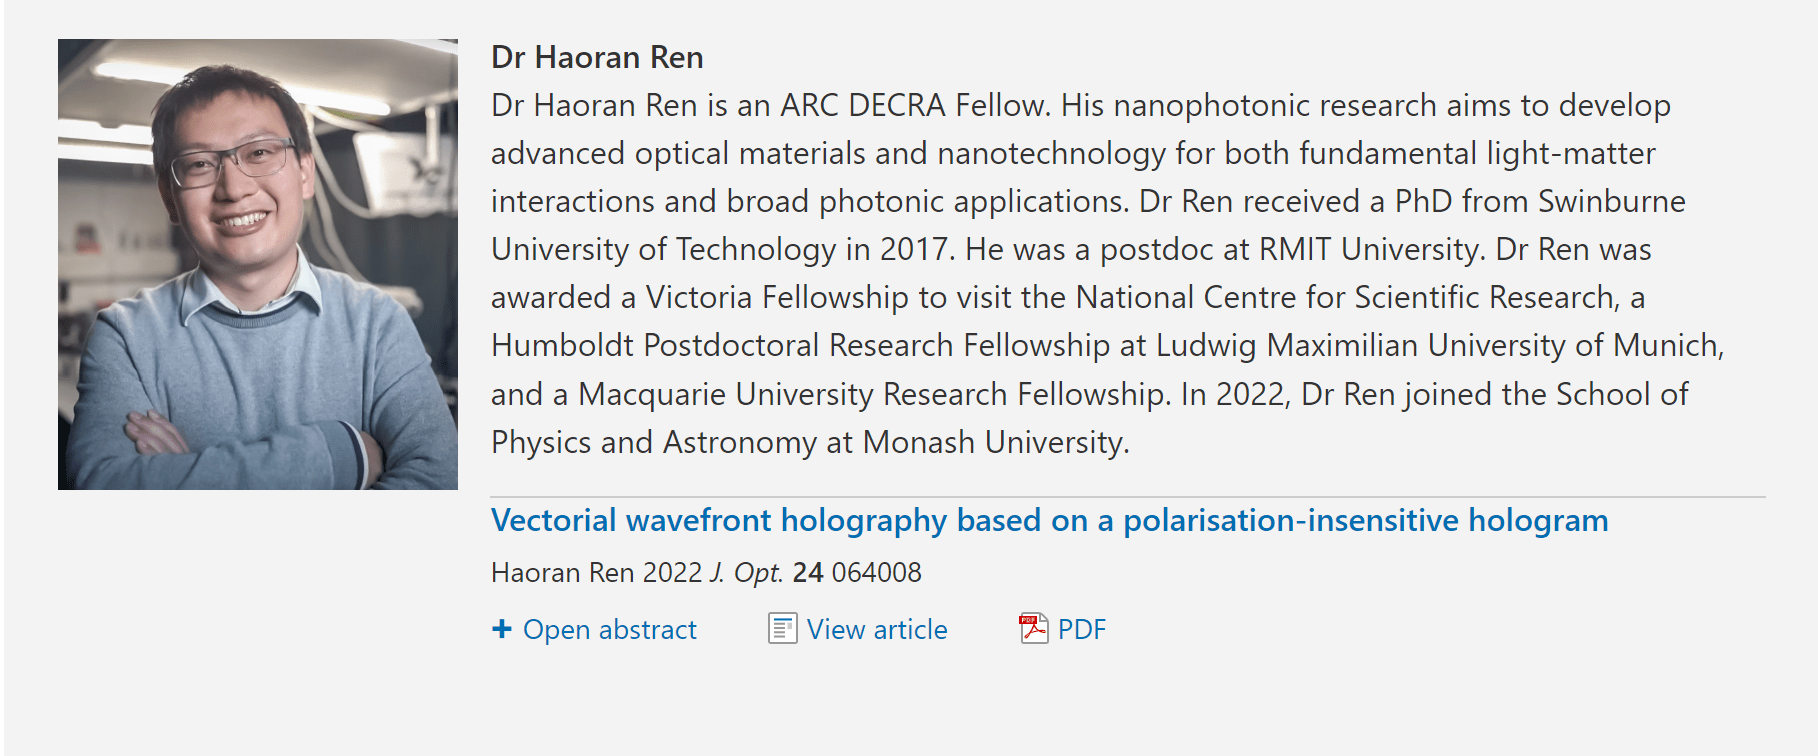Expand the Open abstract section
Screen dimensions: 1818x756
[x=609, y=630]
